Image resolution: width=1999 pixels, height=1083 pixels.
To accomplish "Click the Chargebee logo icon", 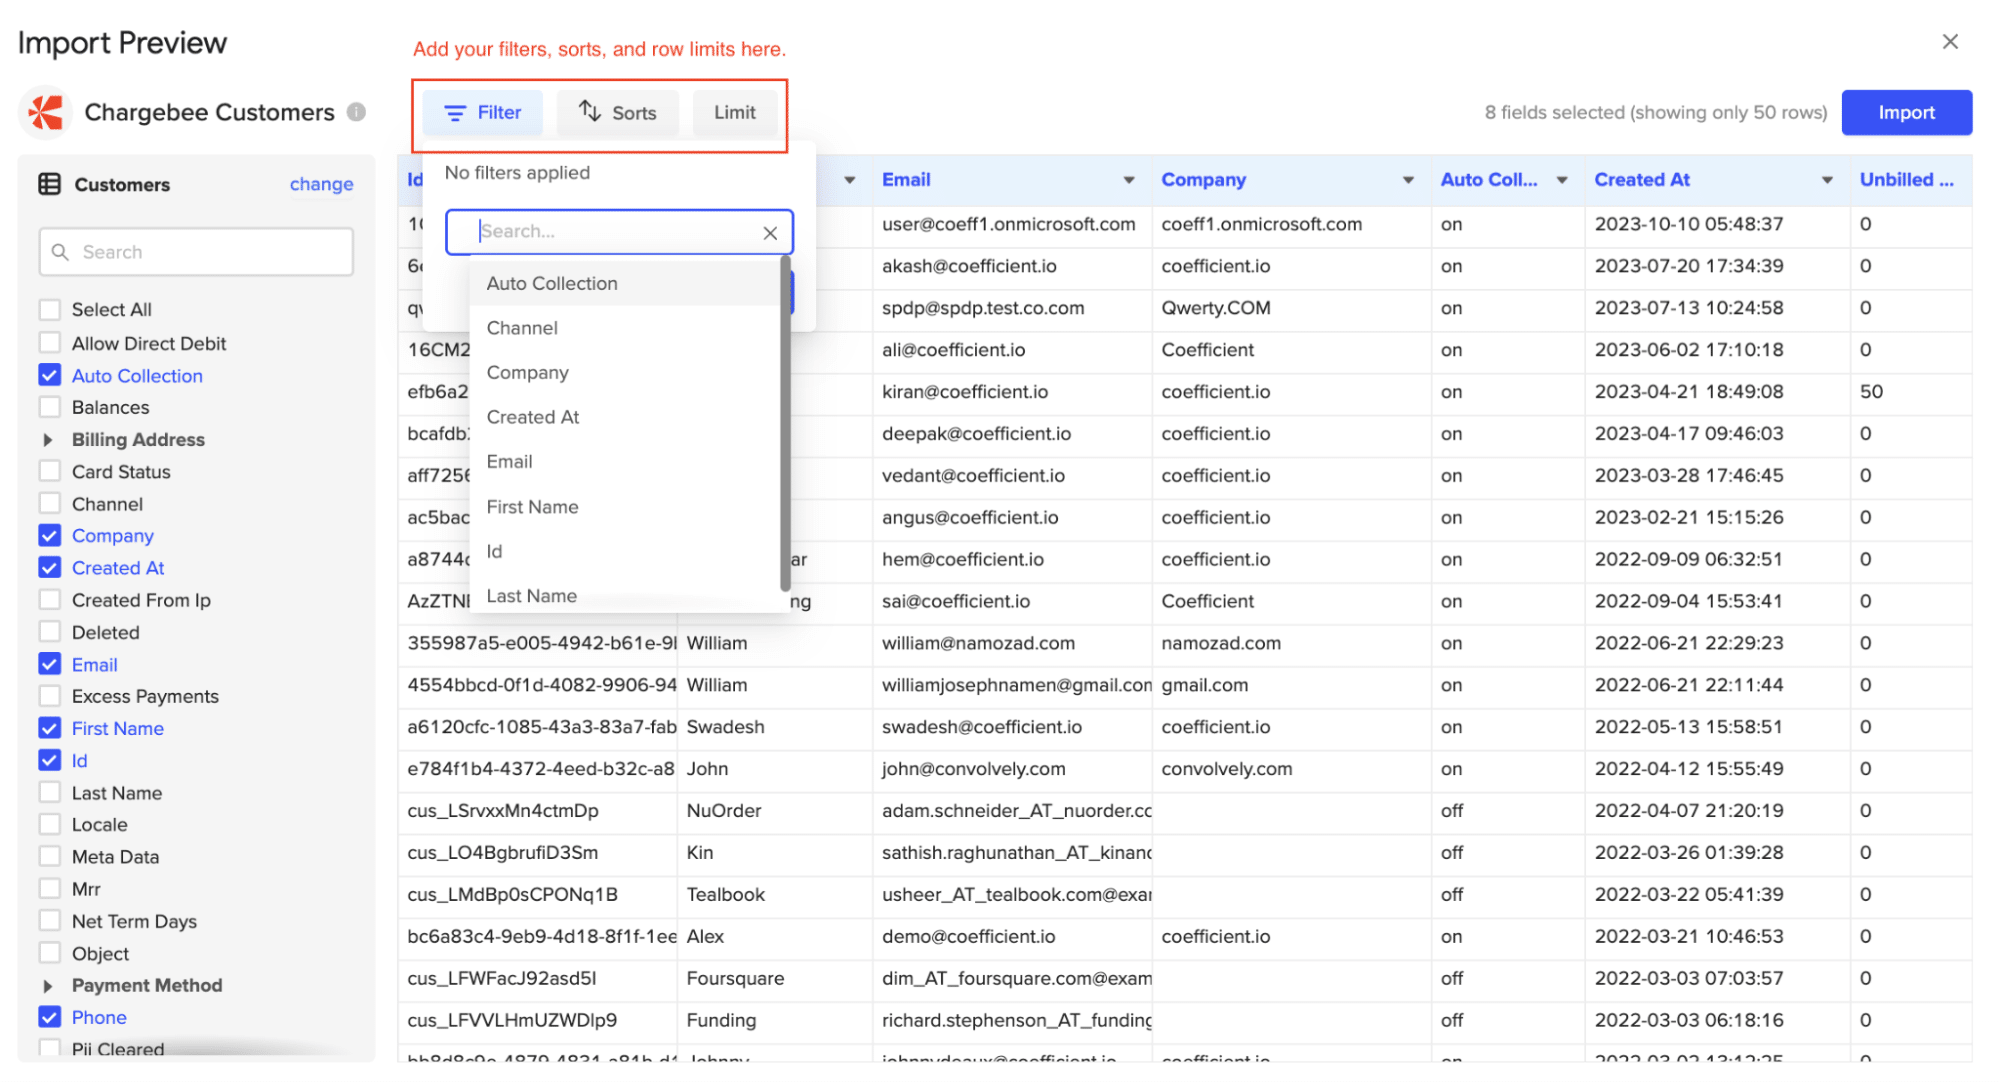I will pos(45,112).
